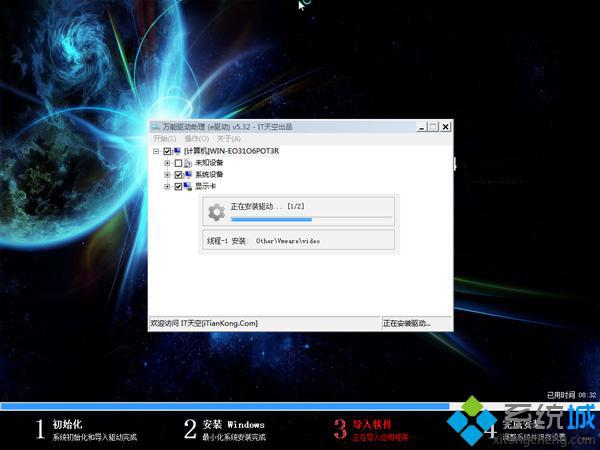Collapse the root computer tree node
Image resolution: width=600 pixels, height=450 pixels.
[156, 150]
